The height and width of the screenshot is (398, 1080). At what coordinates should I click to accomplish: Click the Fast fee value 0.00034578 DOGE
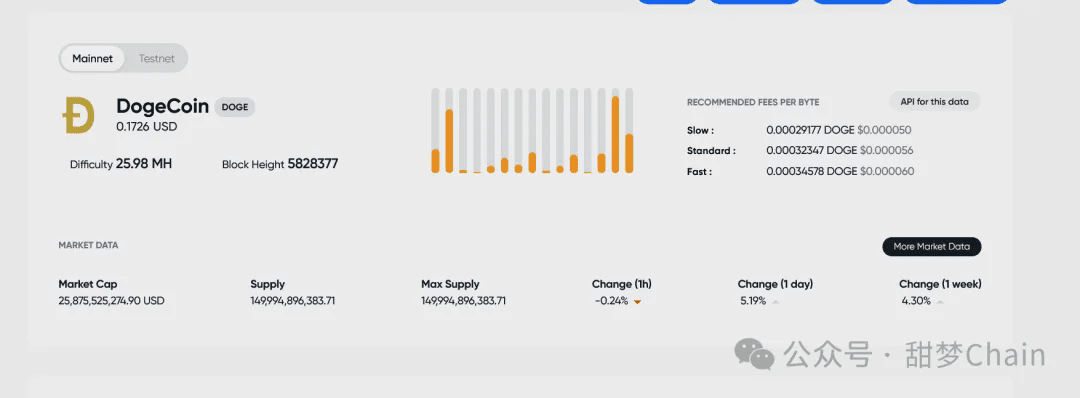point(811,171)
